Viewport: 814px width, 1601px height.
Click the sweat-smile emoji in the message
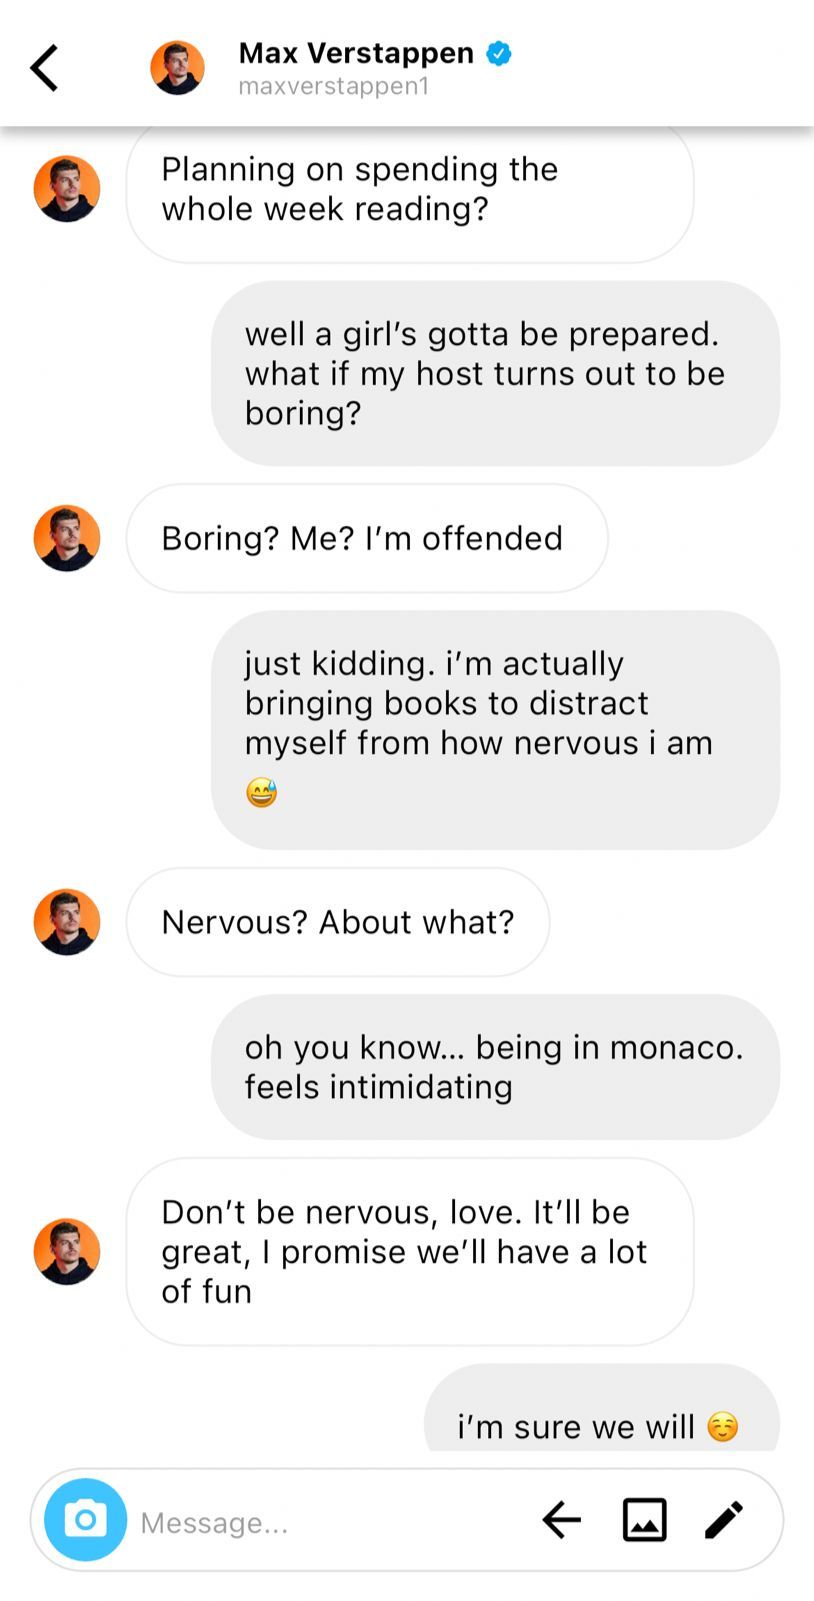[261, 793]
